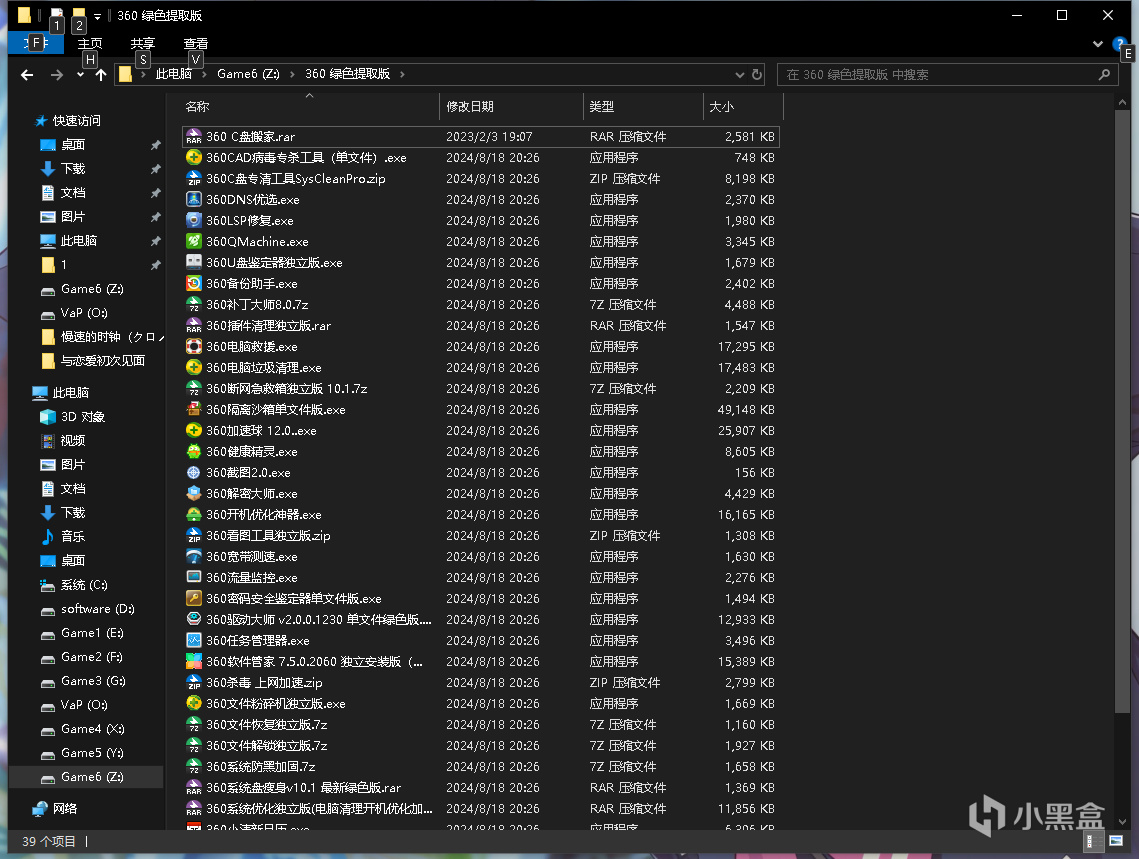This screenshot has width=1139, height=859.
Task: Click the 360QMachine.exe icon
Action: tap(193, 242)
